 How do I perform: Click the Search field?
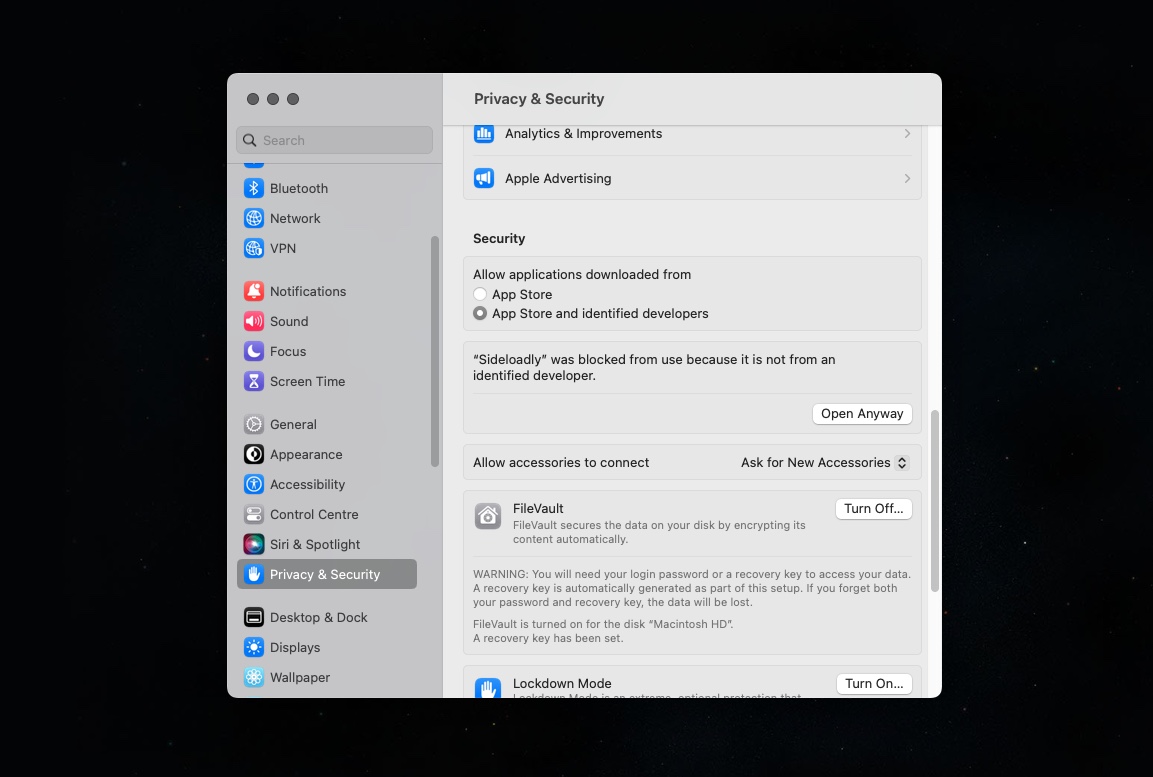335,140
